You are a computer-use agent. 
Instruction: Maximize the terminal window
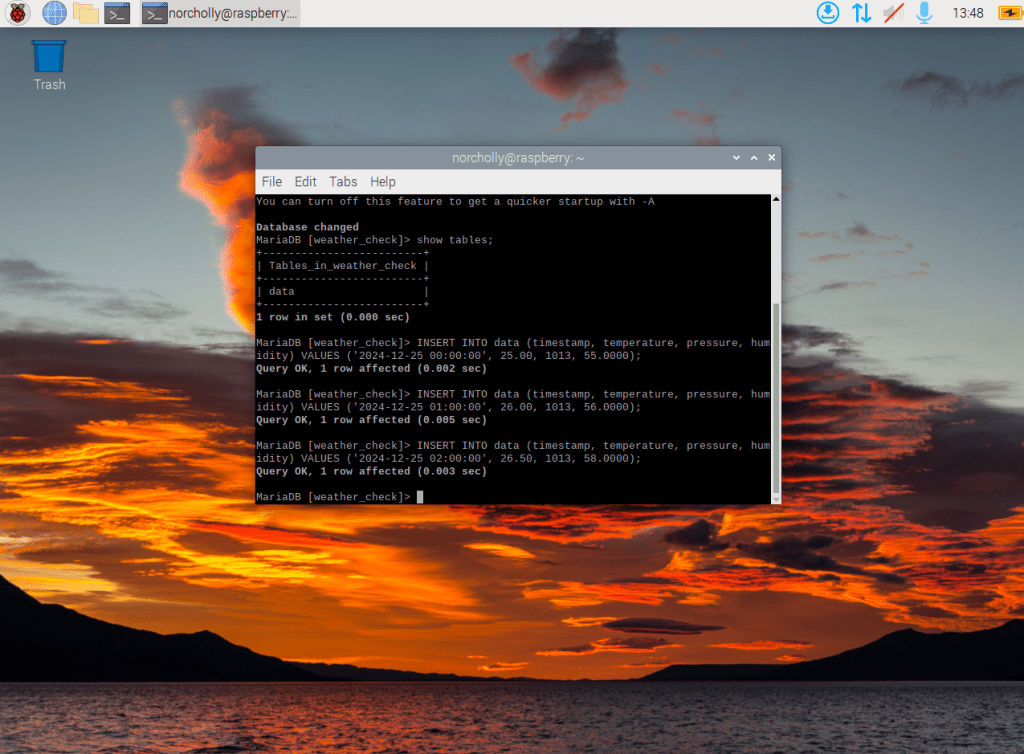pos(753,158)
